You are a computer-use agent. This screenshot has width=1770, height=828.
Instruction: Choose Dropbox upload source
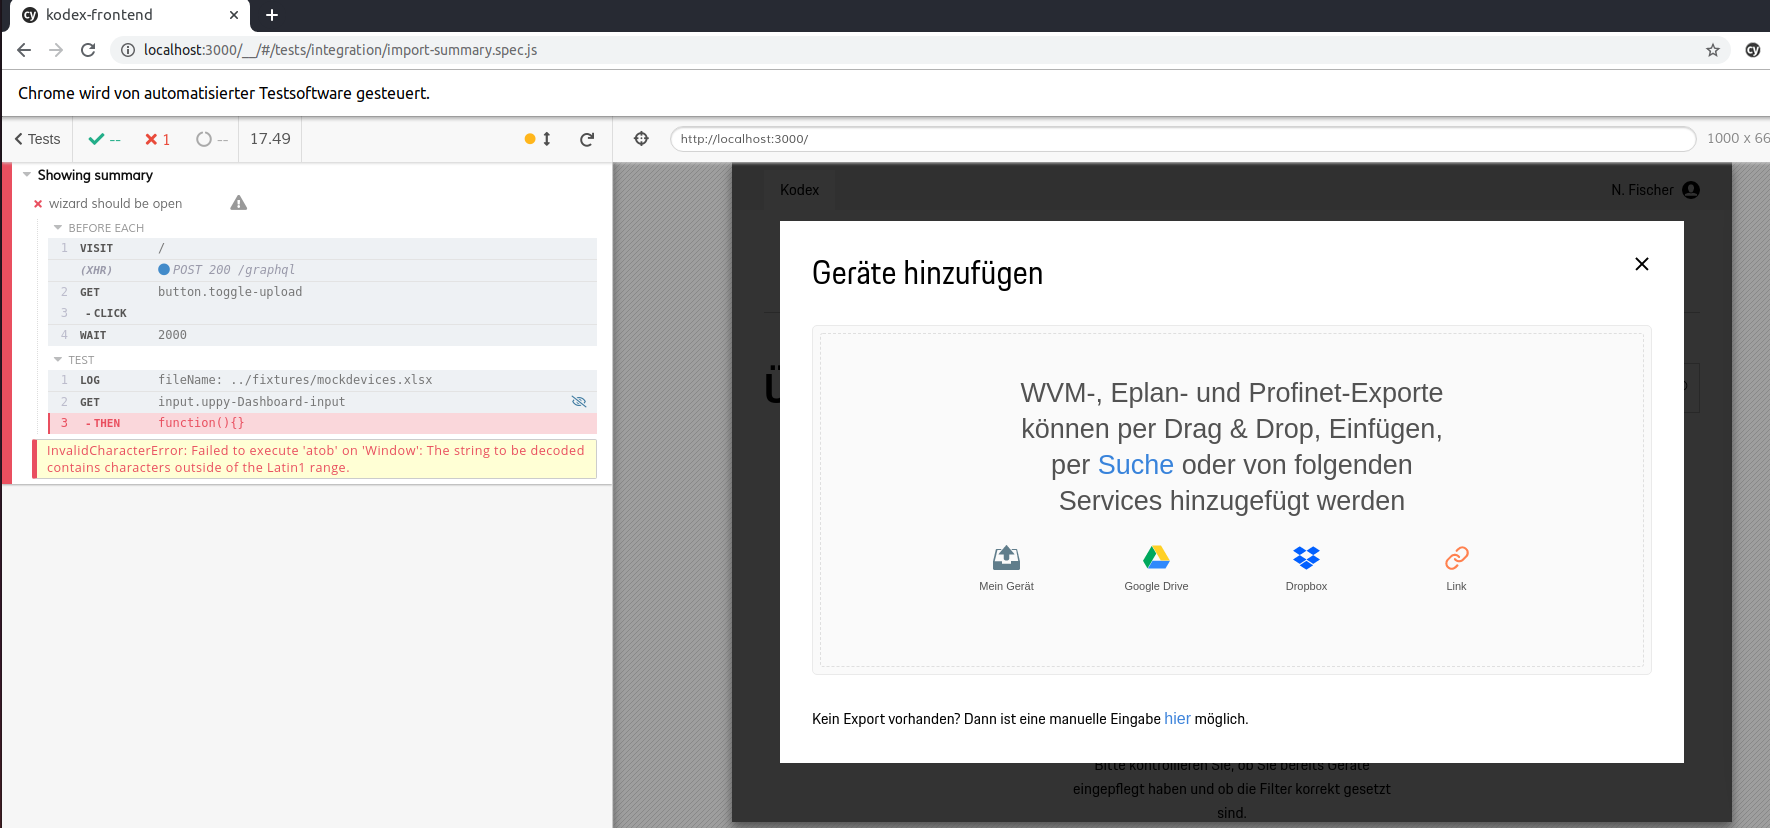[1306, 568]
